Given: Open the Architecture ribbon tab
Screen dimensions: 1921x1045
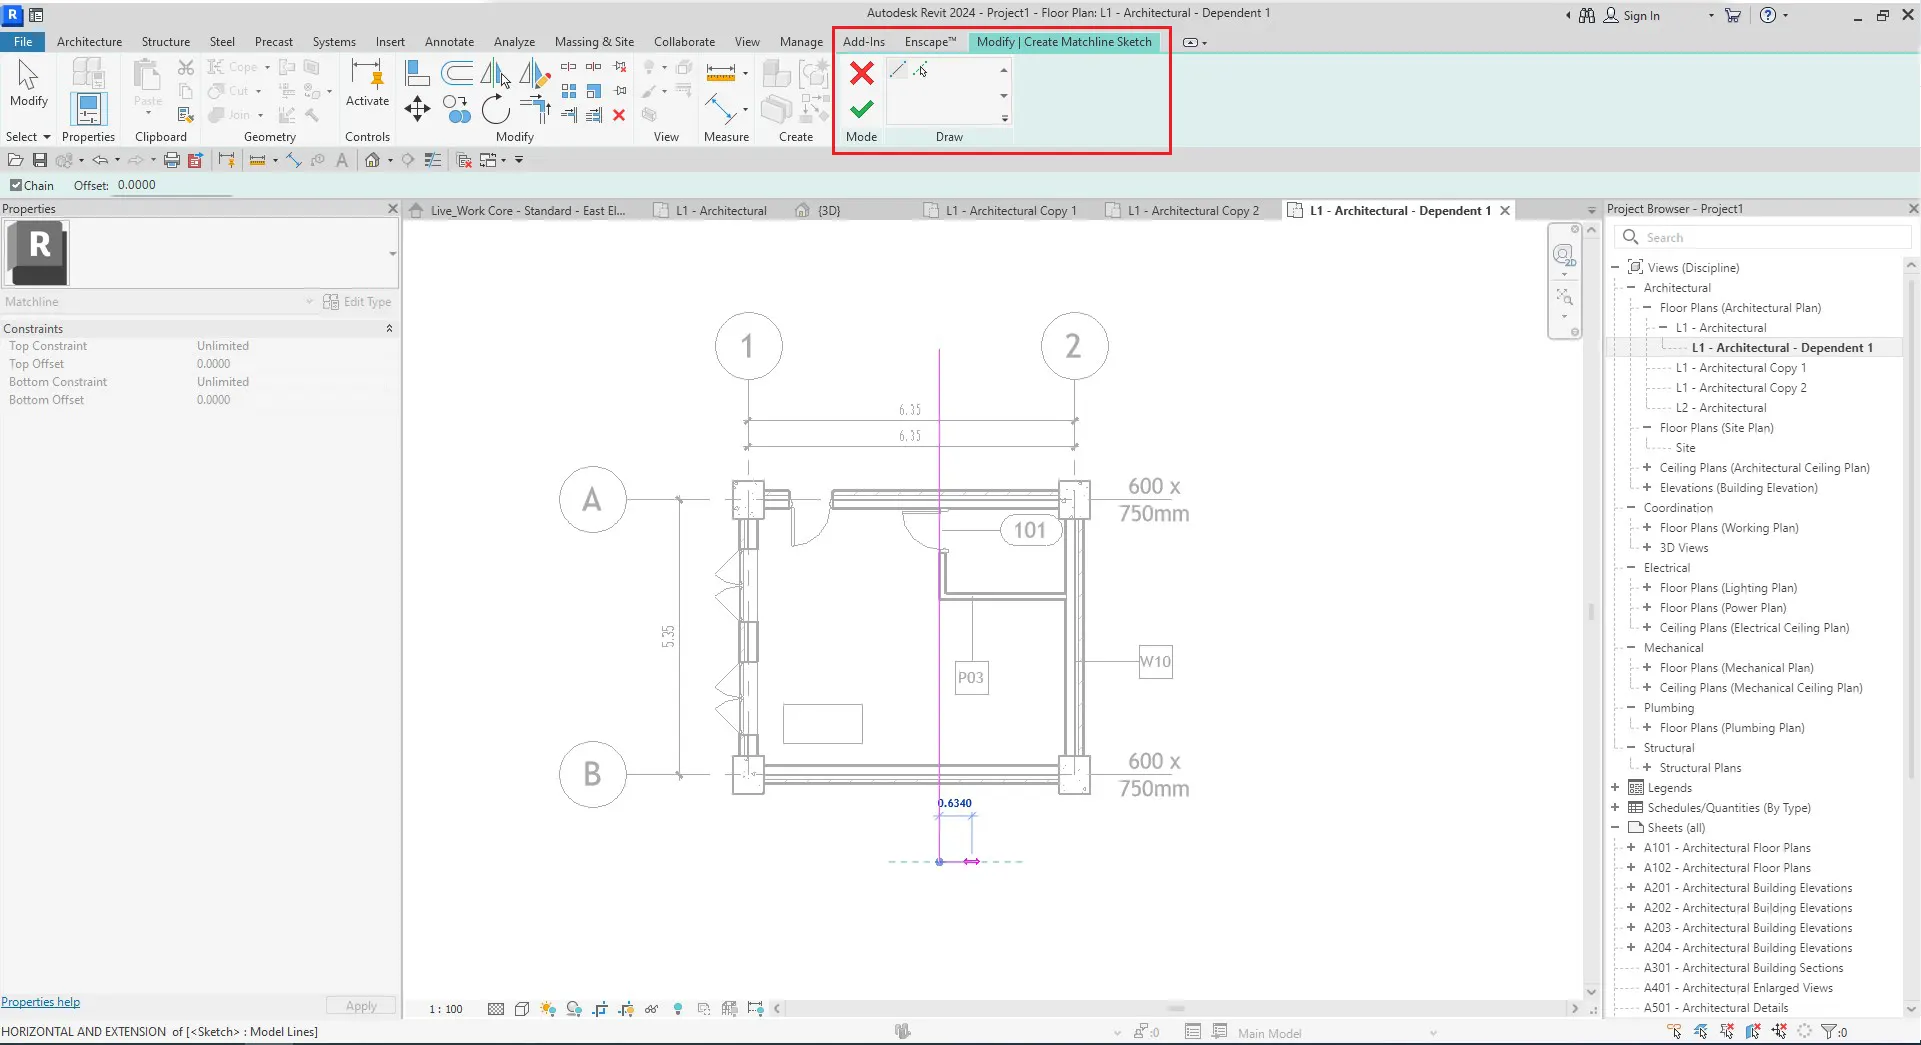Looking at the screenshot, I should [89, 42].
